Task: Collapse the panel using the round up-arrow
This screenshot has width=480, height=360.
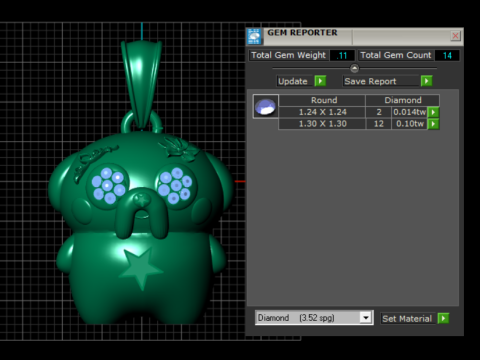Action: tap(354, 68)
